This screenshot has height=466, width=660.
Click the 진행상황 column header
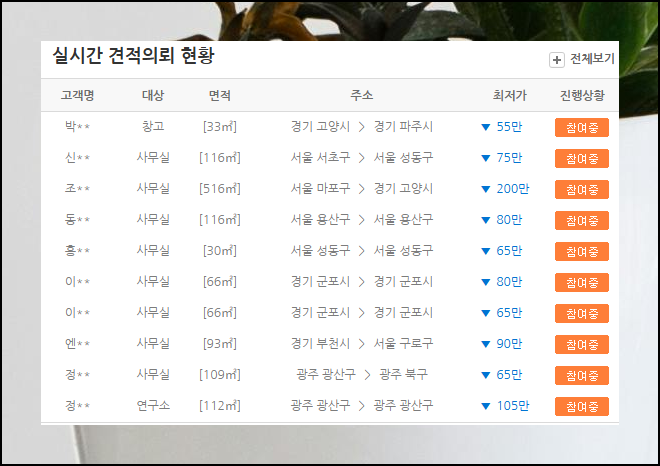coord(582,95)
